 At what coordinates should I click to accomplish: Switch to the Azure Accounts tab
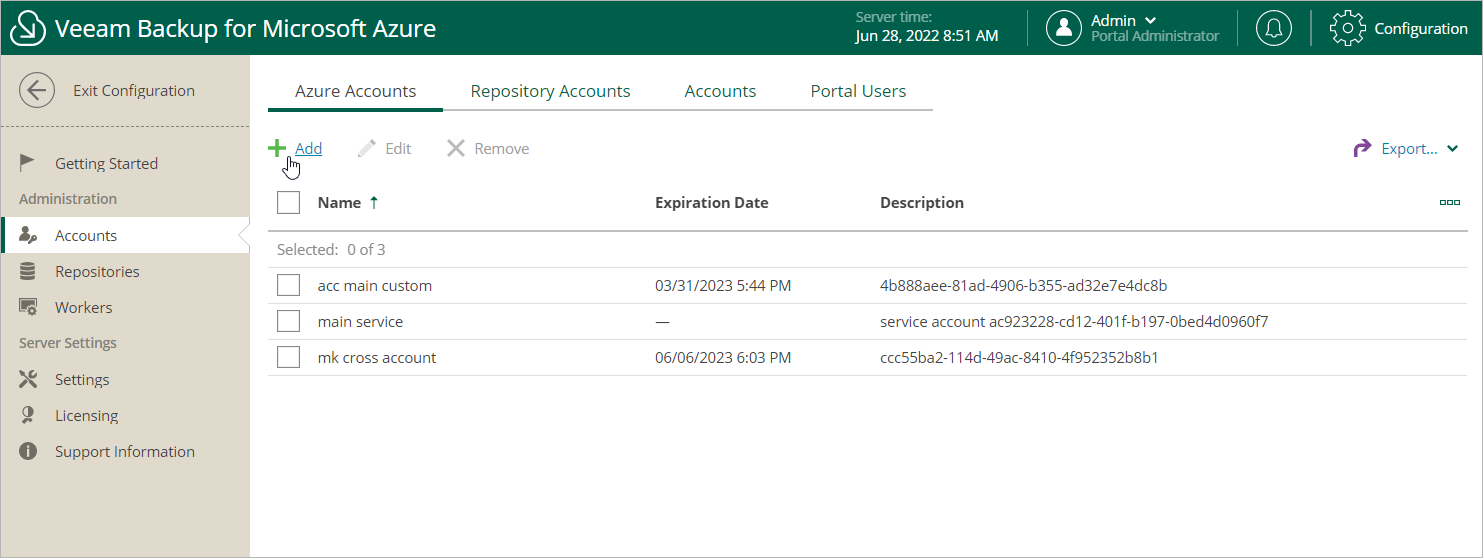[x=355, y=91]
